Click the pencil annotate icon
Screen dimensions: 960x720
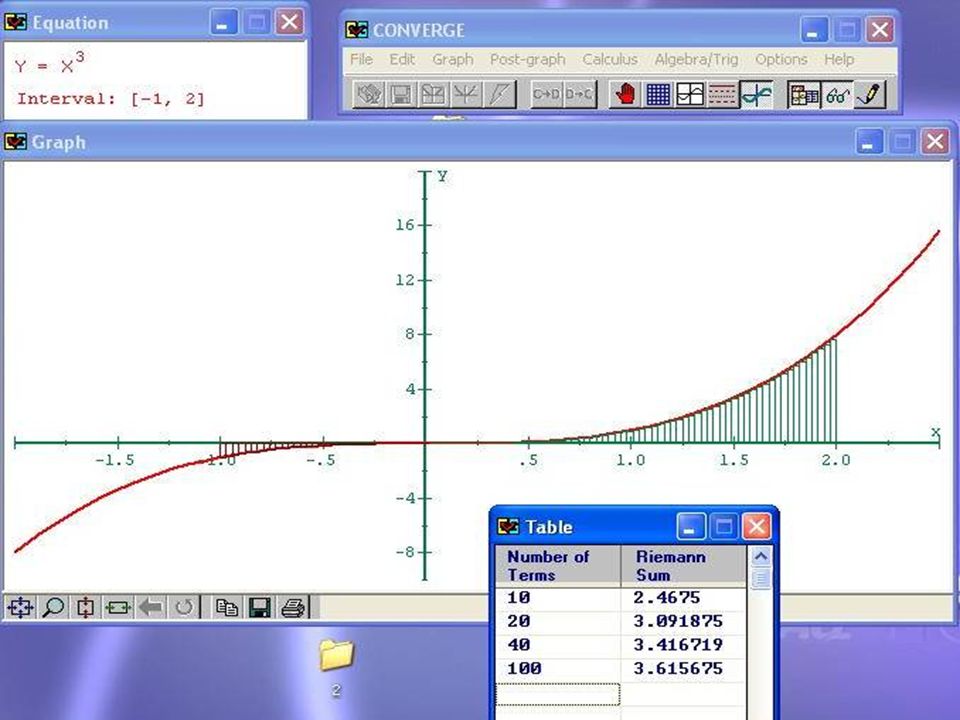point(869,95)
